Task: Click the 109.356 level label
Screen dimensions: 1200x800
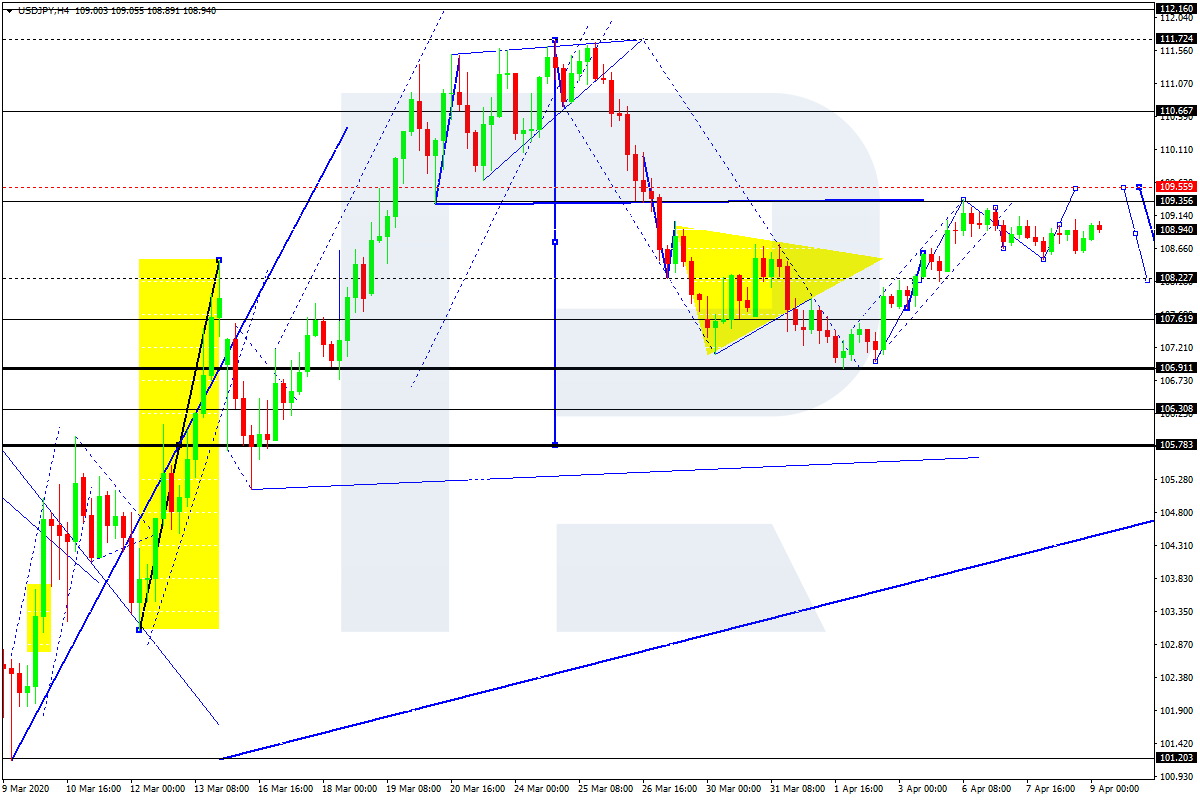Action: 1175,200
